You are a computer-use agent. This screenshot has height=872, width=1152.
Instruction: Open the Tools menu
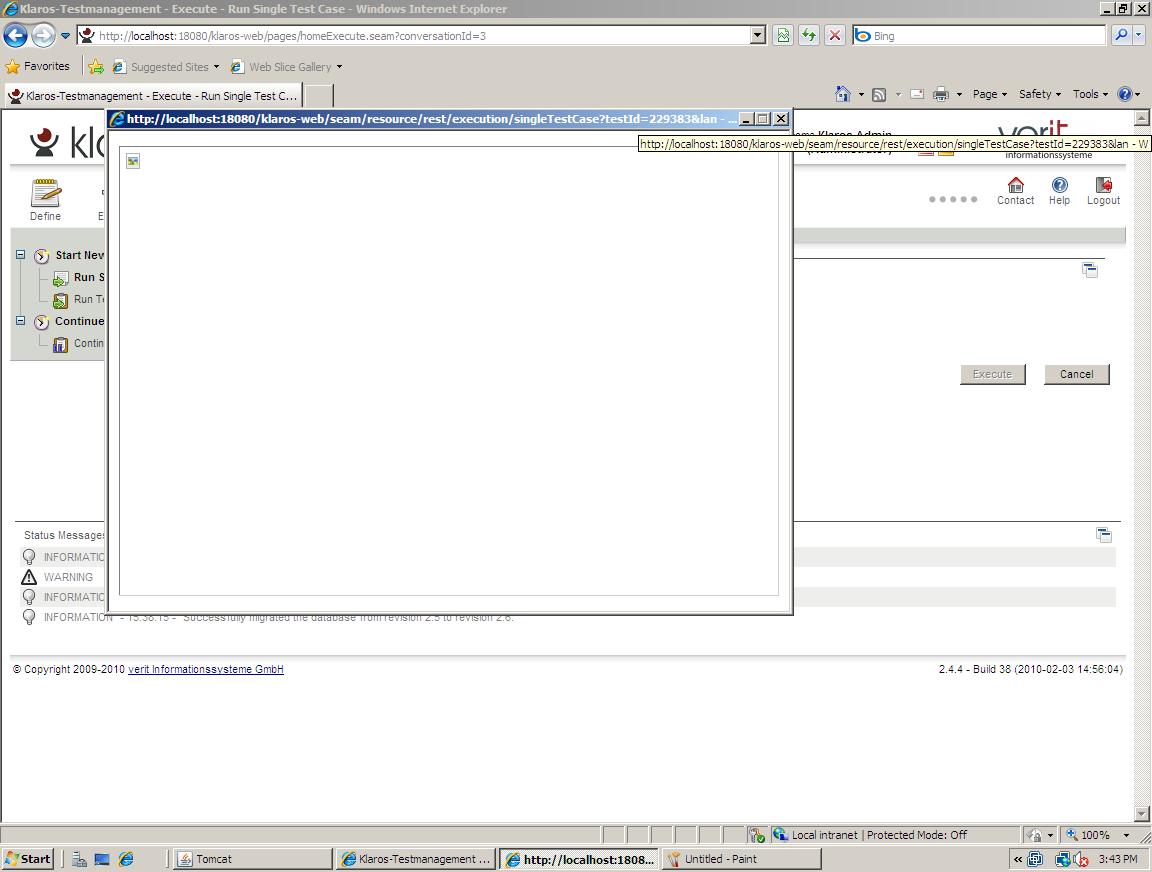1090,94
